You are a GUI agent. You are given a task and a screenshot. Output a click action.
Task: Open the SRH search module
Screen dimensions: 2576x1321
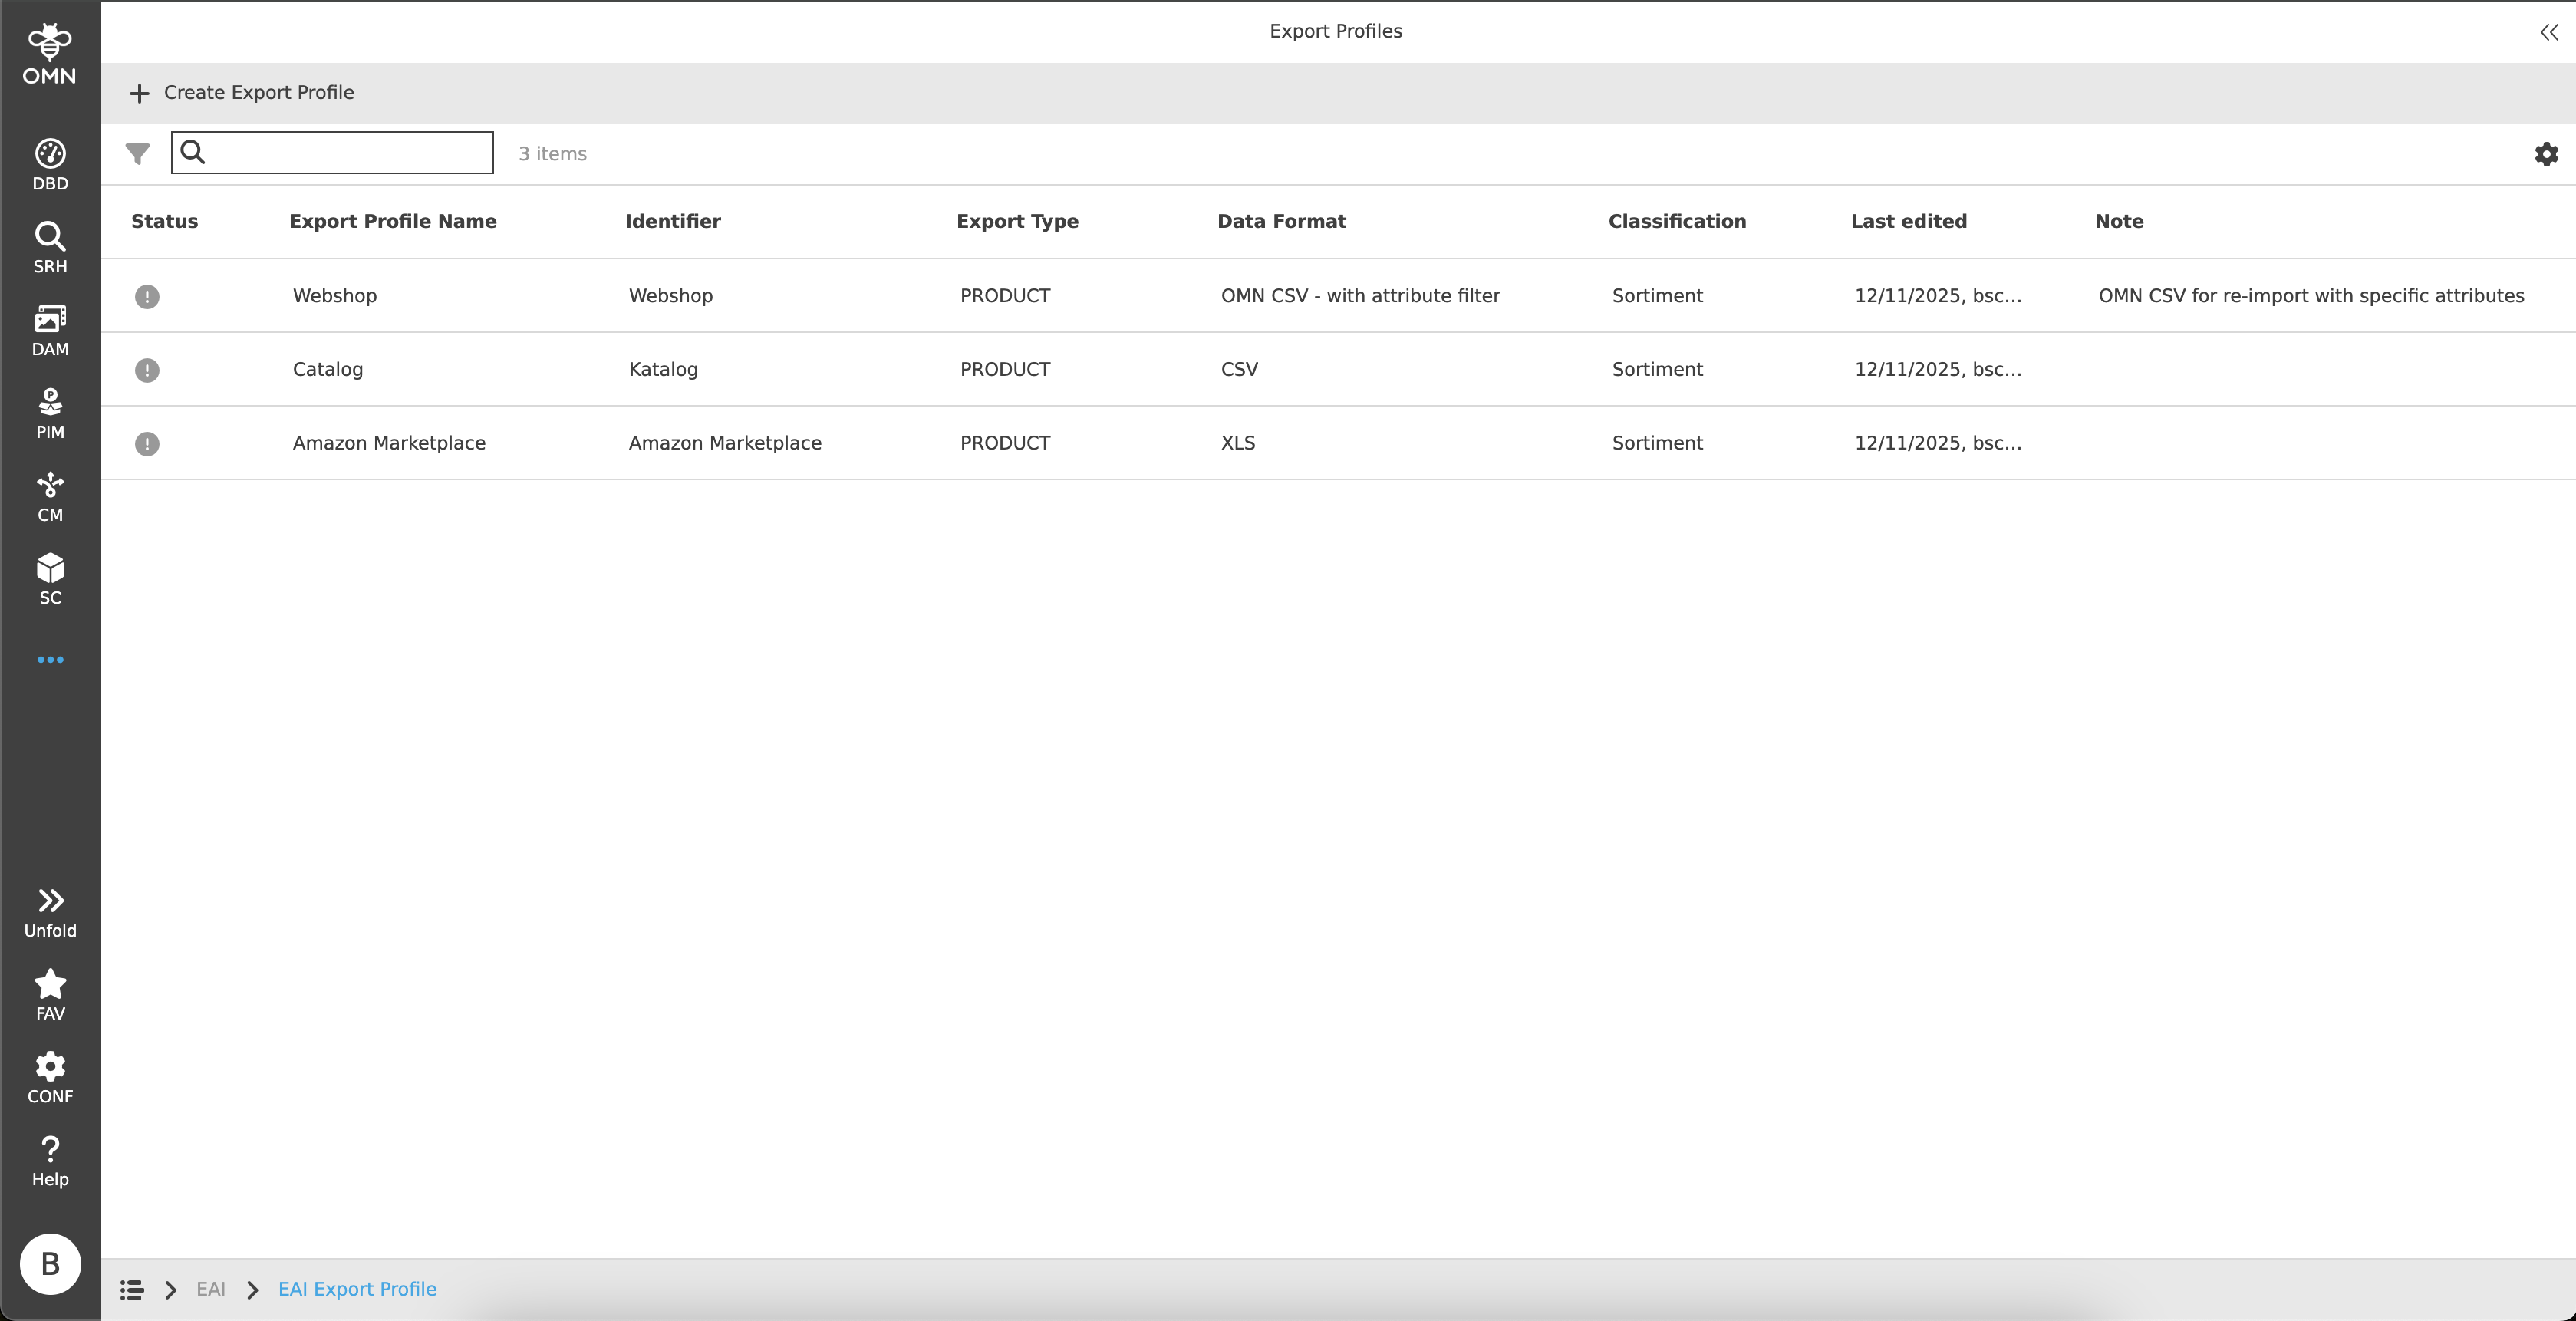coord(49,246)
